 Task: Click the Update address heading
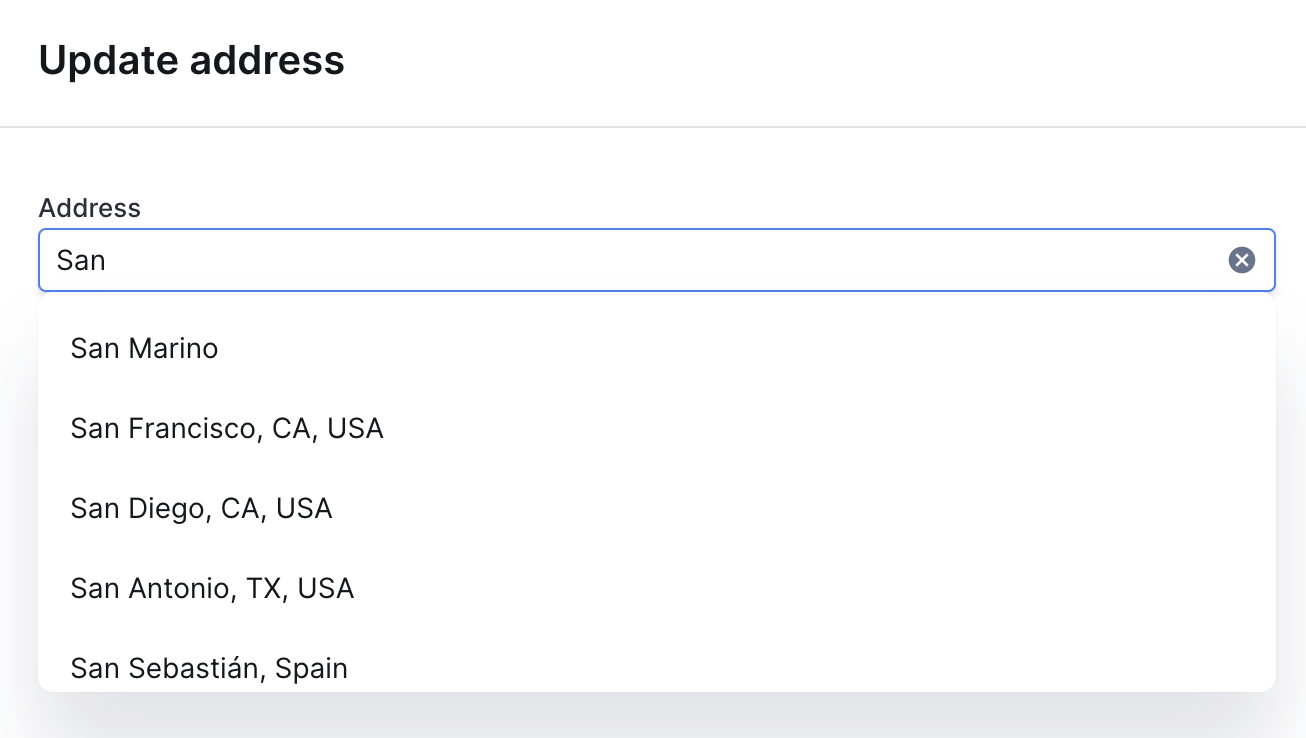click(x=191, y=61)
